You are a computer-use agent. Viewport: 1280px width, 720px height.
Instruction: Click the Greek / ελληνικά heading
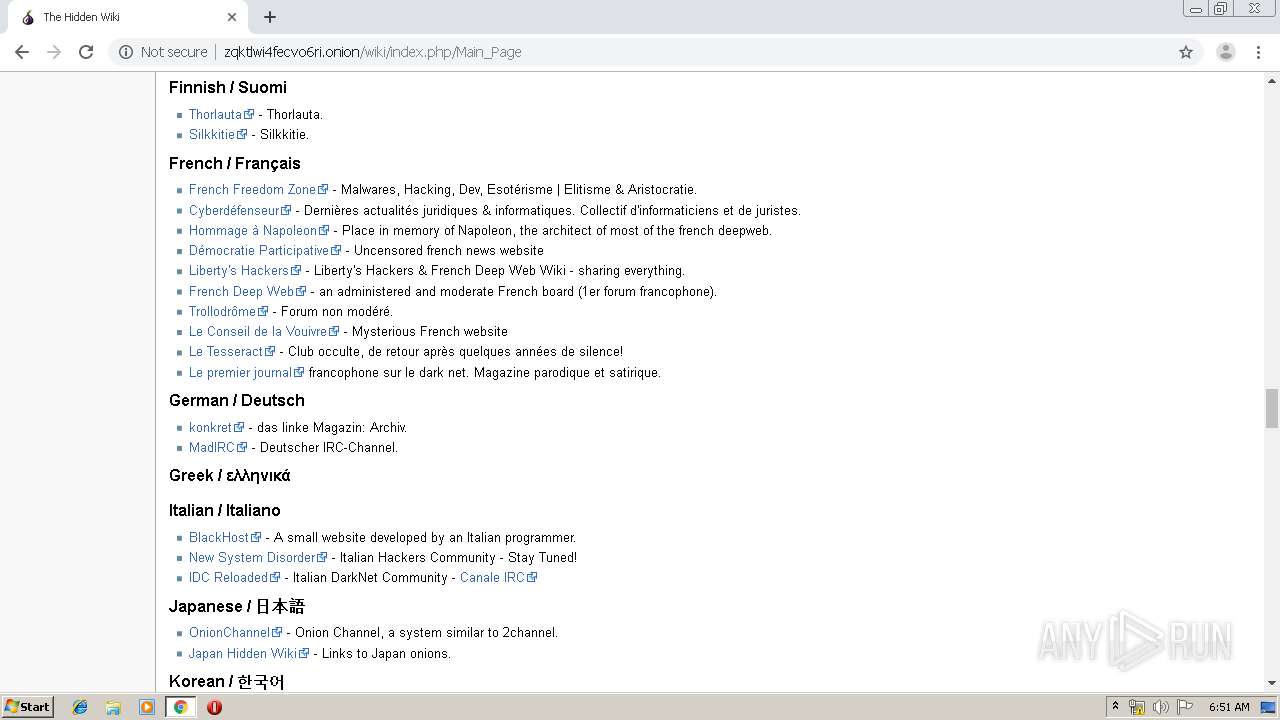(230, 475)
